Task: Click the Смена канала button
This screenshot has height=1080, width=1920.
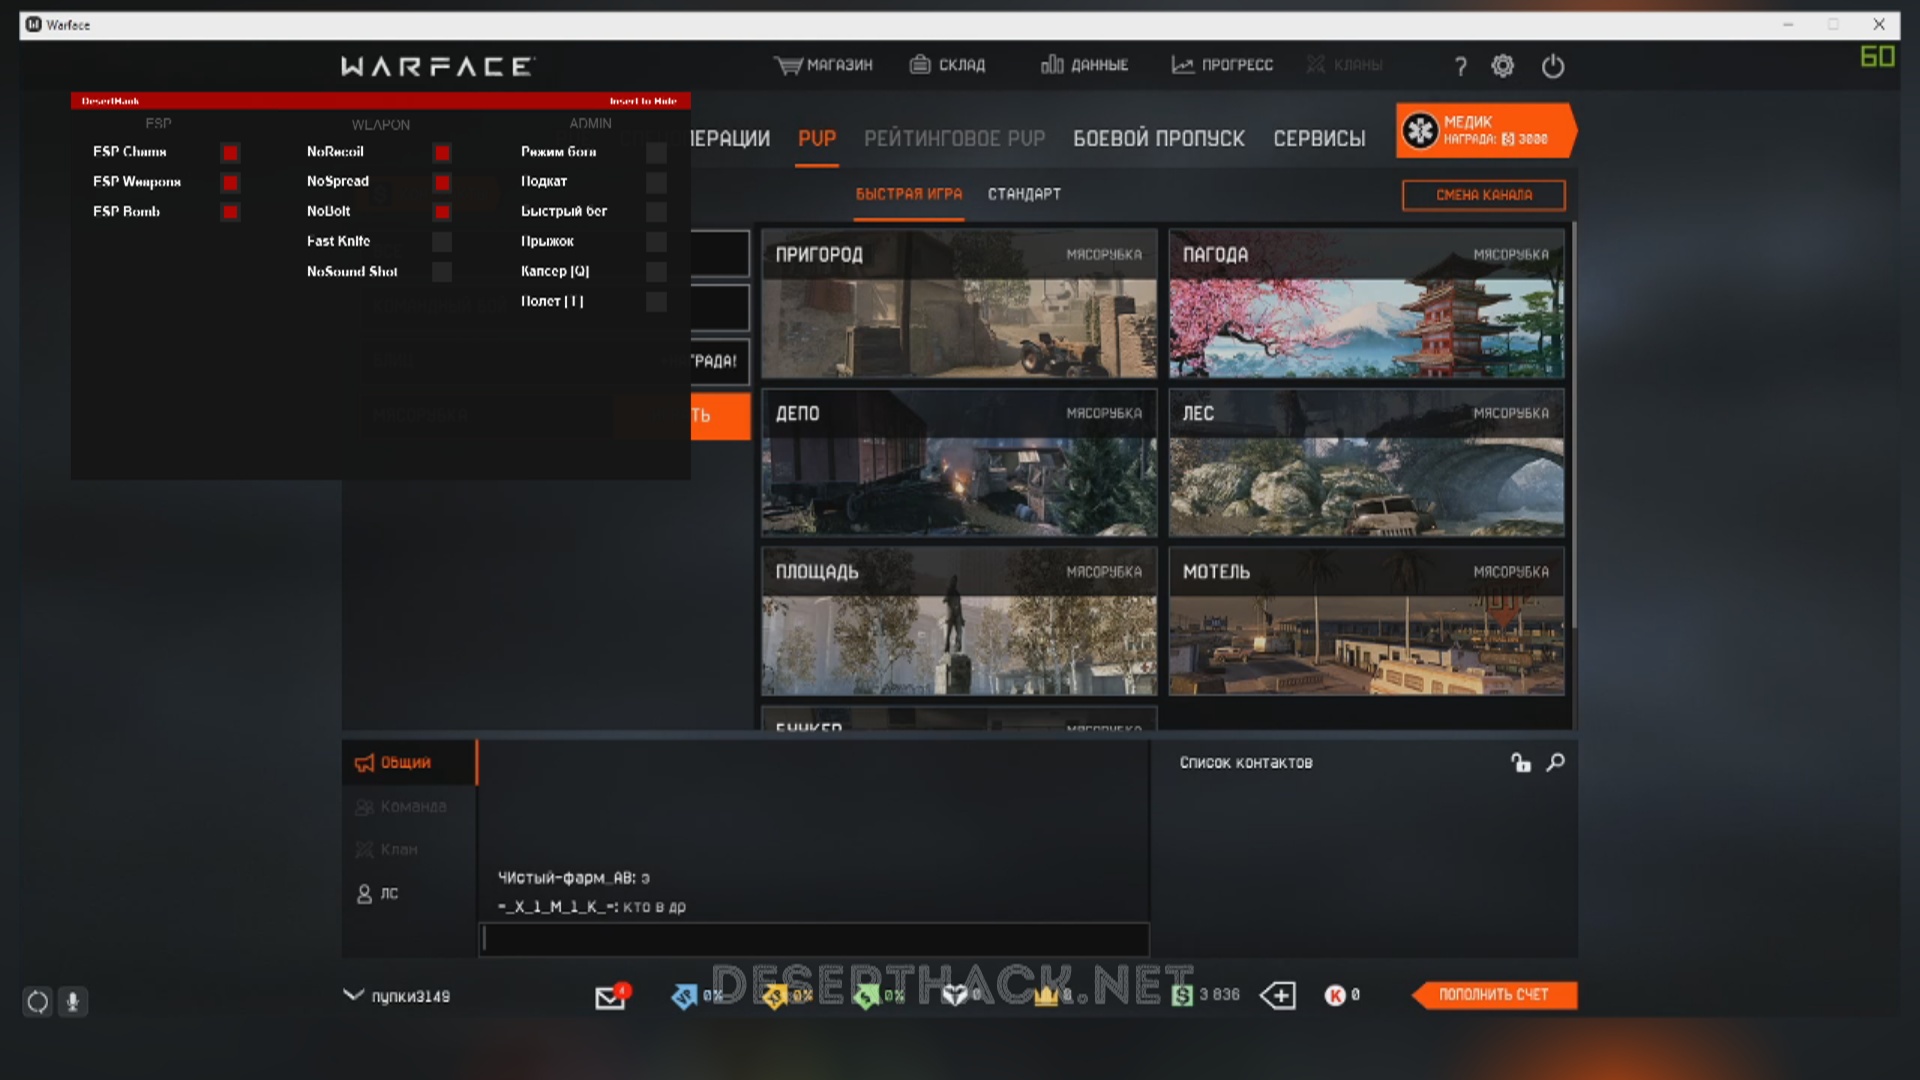Action: (x=1483, y=195)
